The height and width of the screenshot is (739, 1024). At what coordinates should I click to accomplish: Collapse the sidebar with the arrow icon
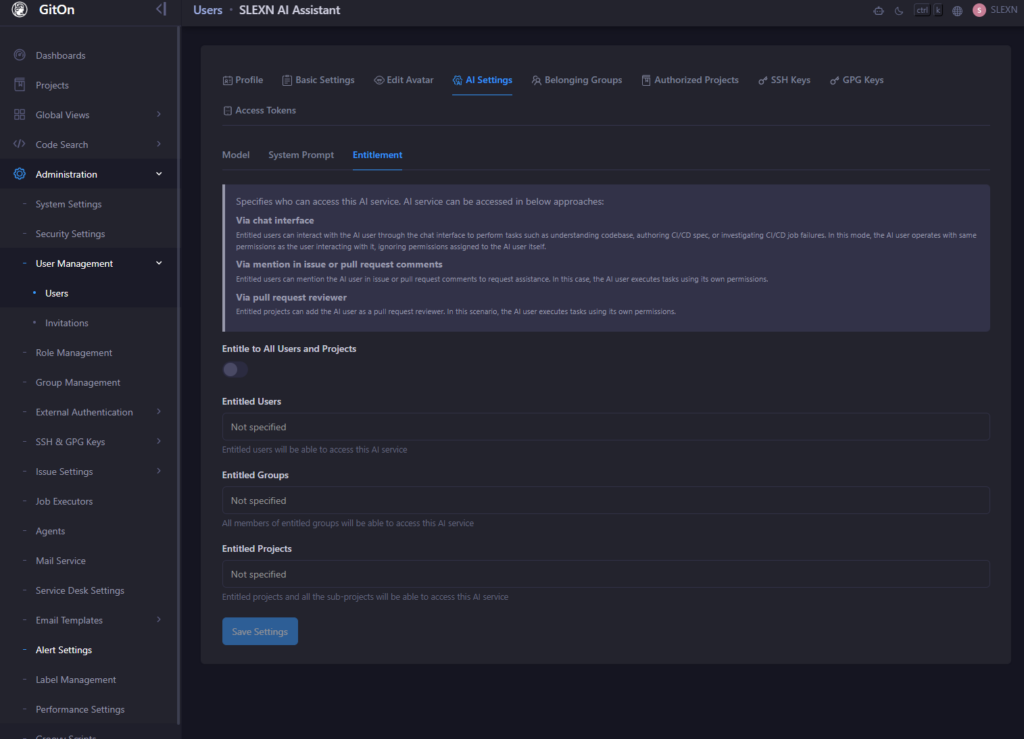tap(161, 10)
